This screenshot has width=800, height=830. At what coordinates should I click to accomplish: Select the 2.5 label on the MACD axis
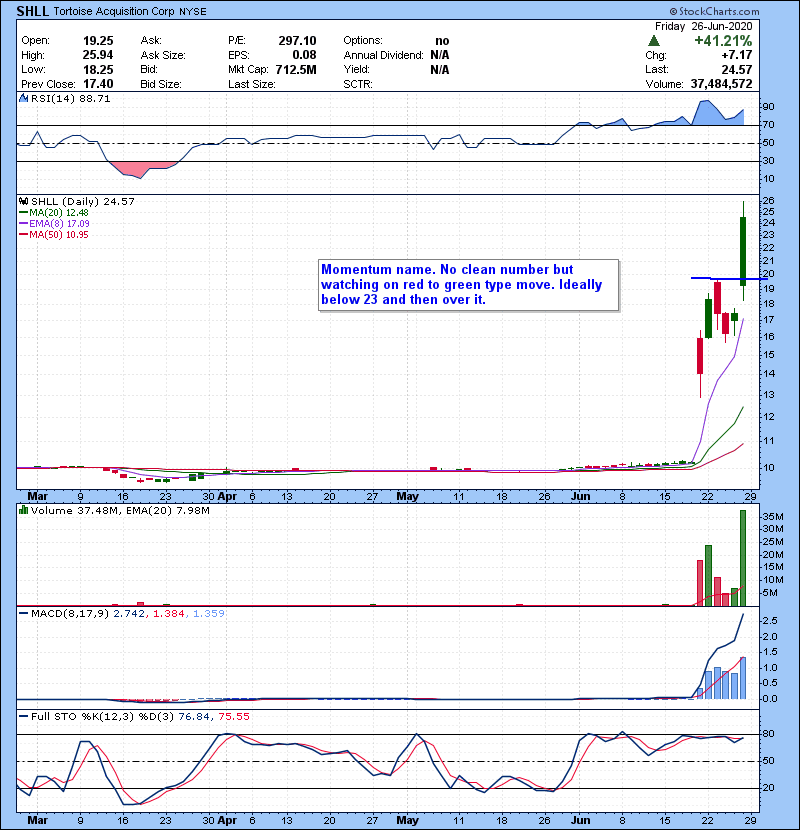pyautogui.click(x=771, y=620)
